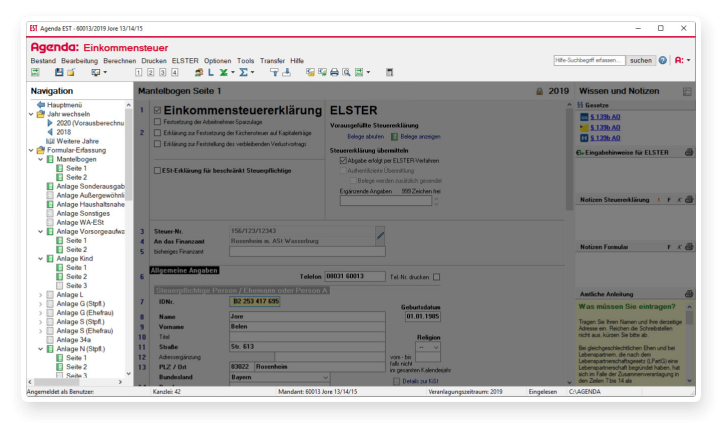Collapse the Mantelbogen tree node
This screenshot has height=434, width=728.
pyautogui.click(x=39, y=159)
